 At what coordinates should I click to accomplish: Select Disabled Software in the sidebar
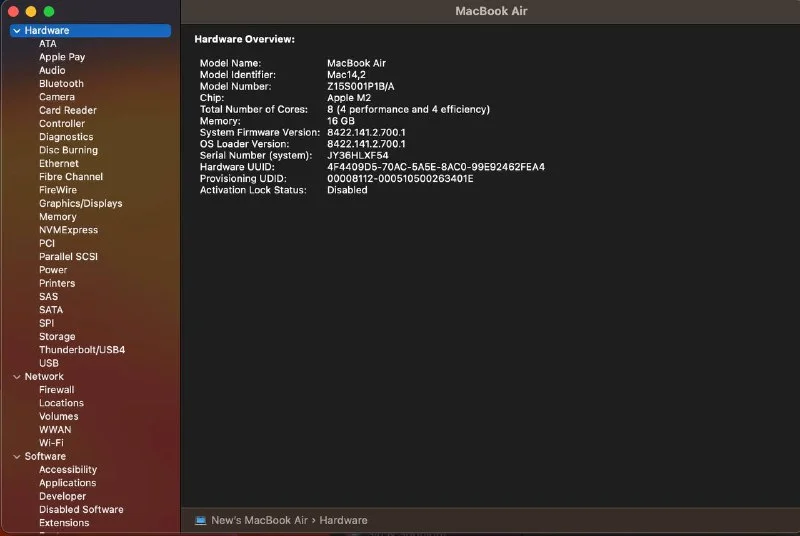tap(81, 510)
